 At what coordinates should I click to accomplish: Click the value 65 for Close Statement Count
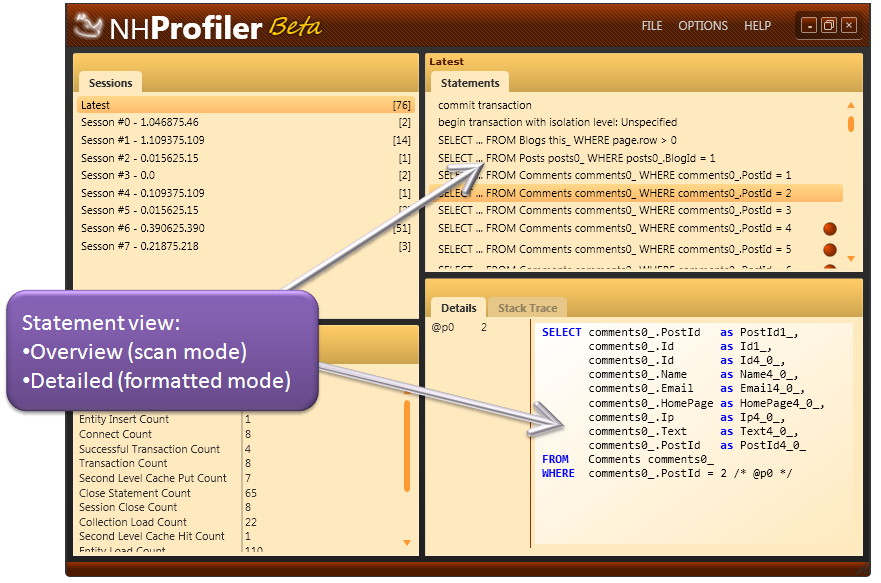click(x=251, y=493)
